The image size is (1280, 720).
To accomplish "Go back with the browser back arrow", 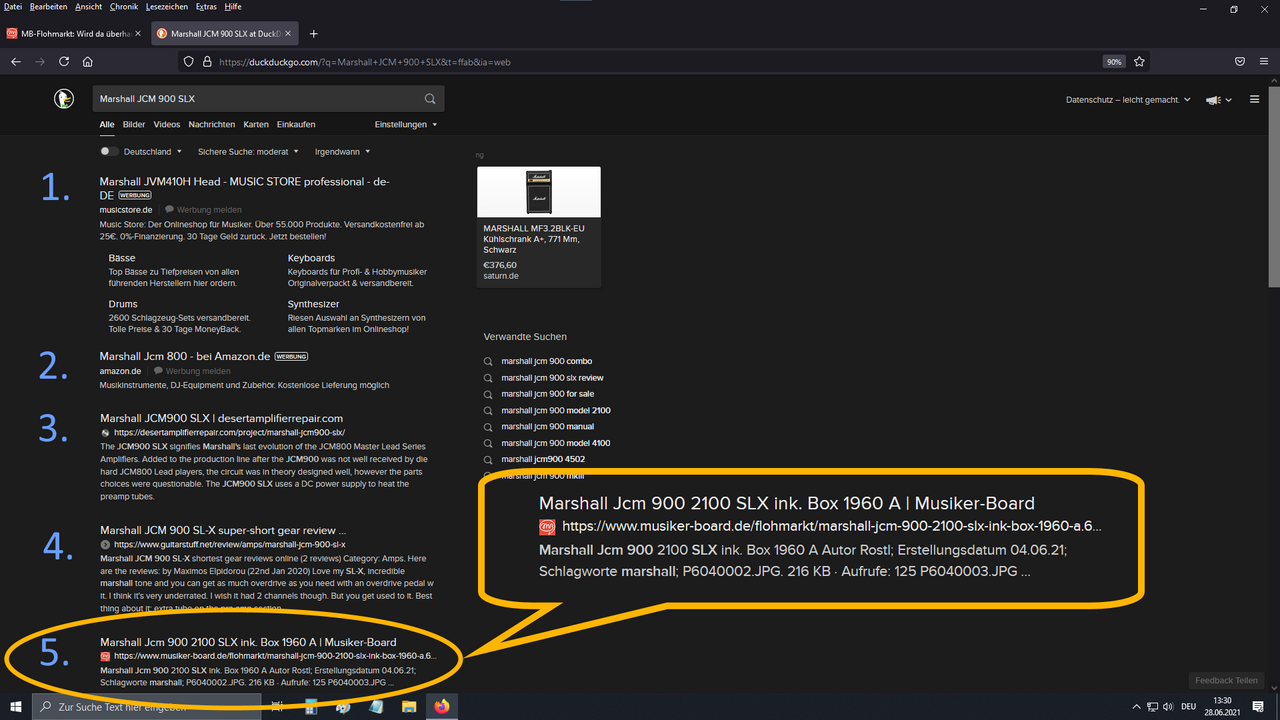I will point(16,61).
